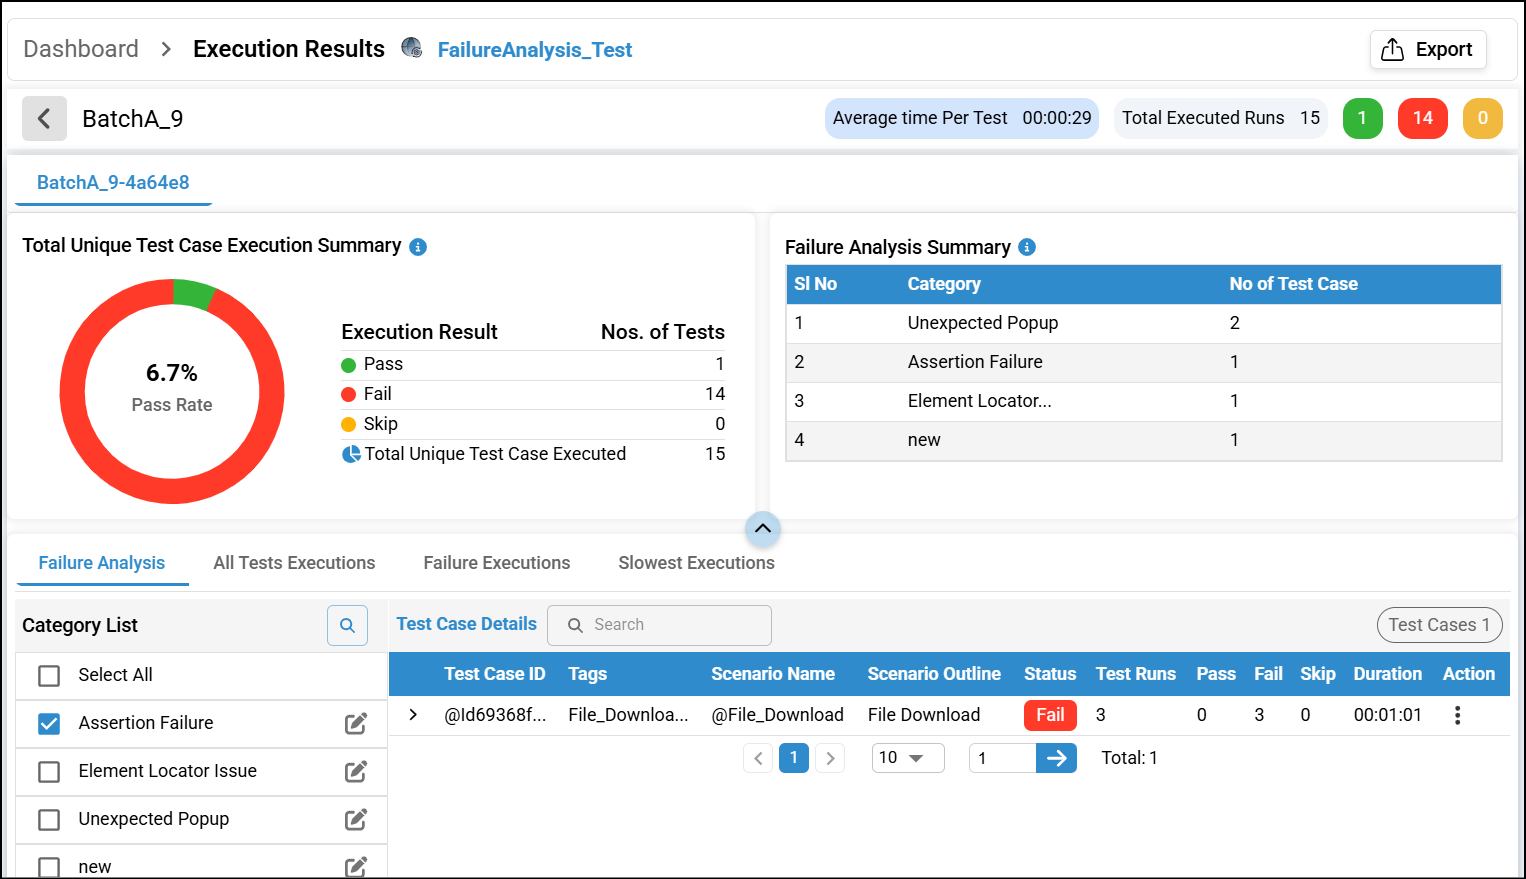The width and height of the screenshot is (1526, 879).
Task: Click the pass rate donut chart
Action: [x=172, y=391]
